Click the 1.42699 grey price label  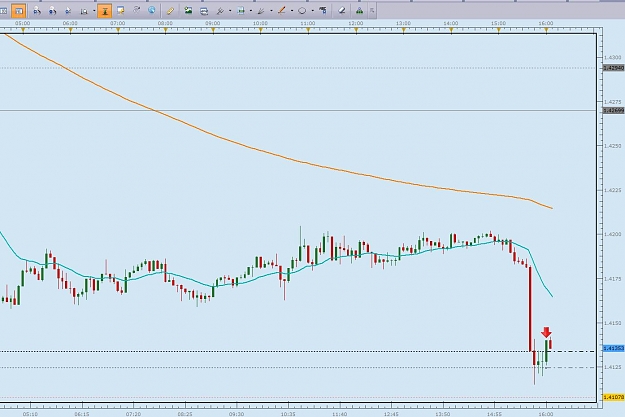click(613, 110)
